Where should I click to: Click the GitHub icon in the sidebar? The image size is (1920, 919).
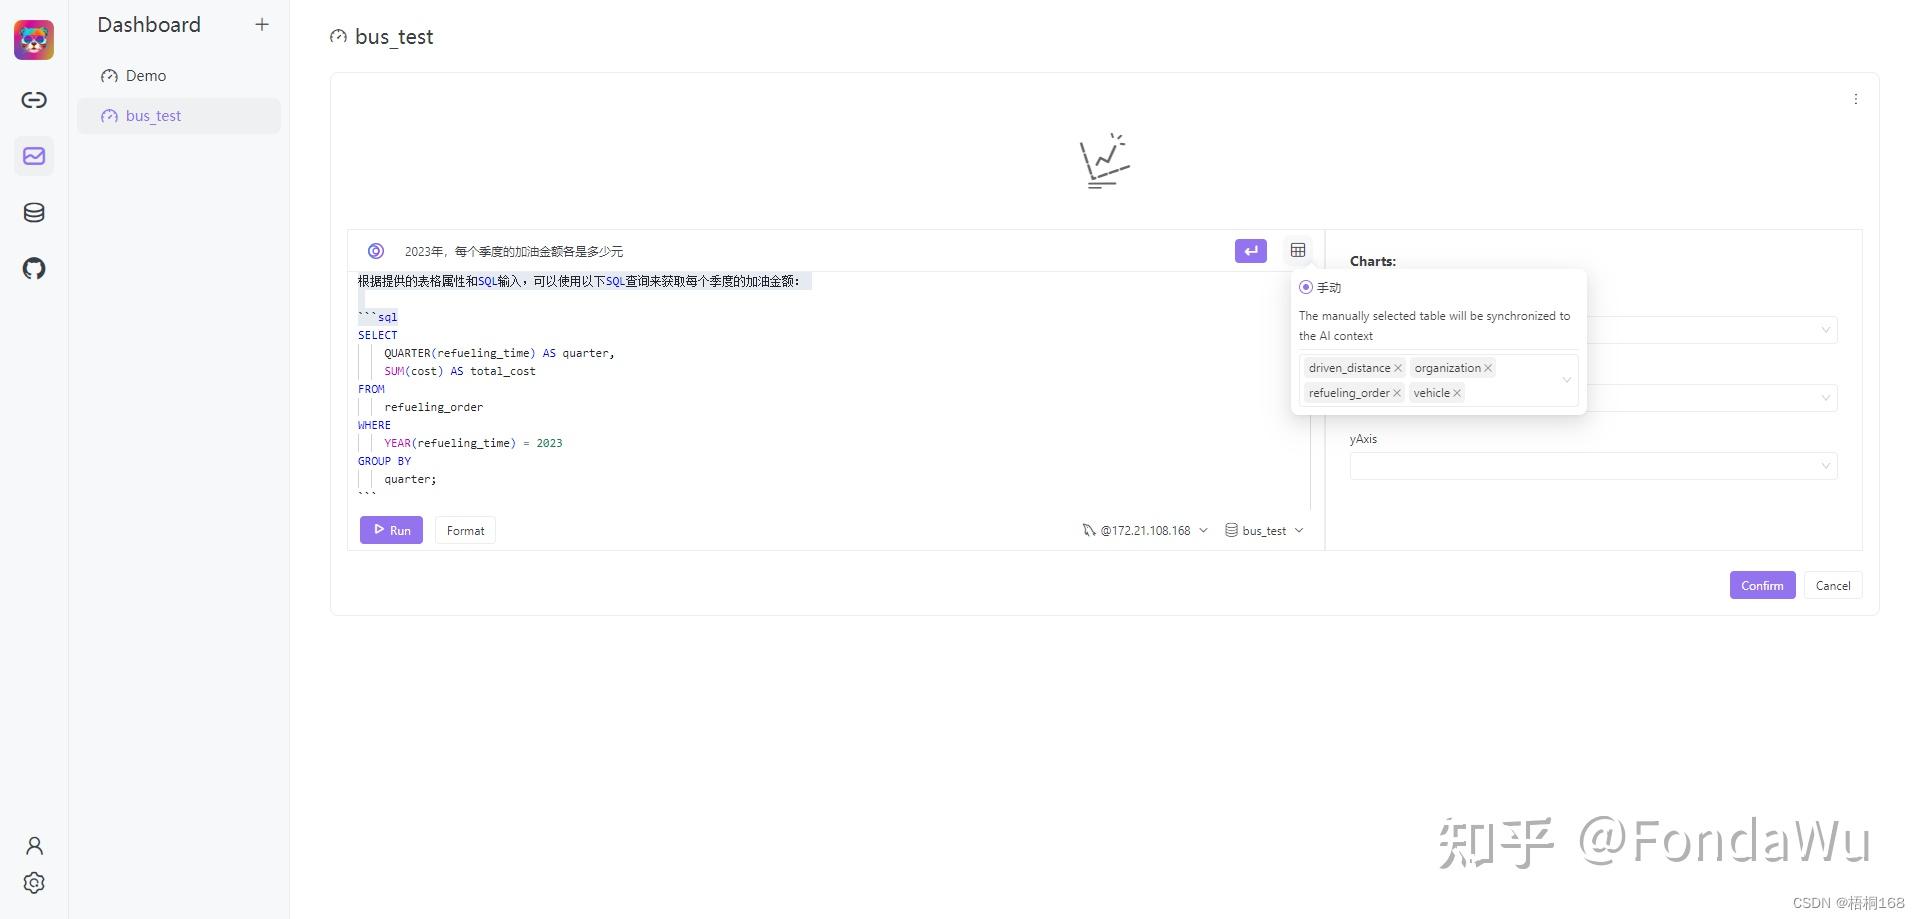[x=33, y=268]
